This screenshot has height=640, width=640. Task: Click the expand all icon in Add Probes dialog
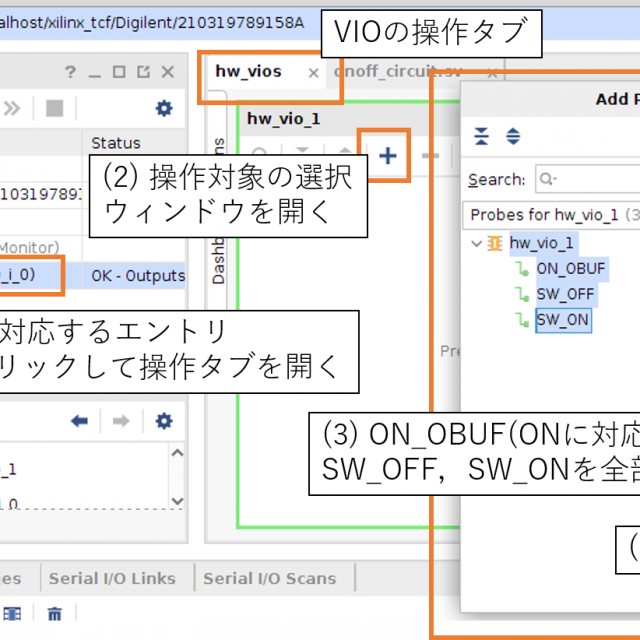click(x=513, y=137)
